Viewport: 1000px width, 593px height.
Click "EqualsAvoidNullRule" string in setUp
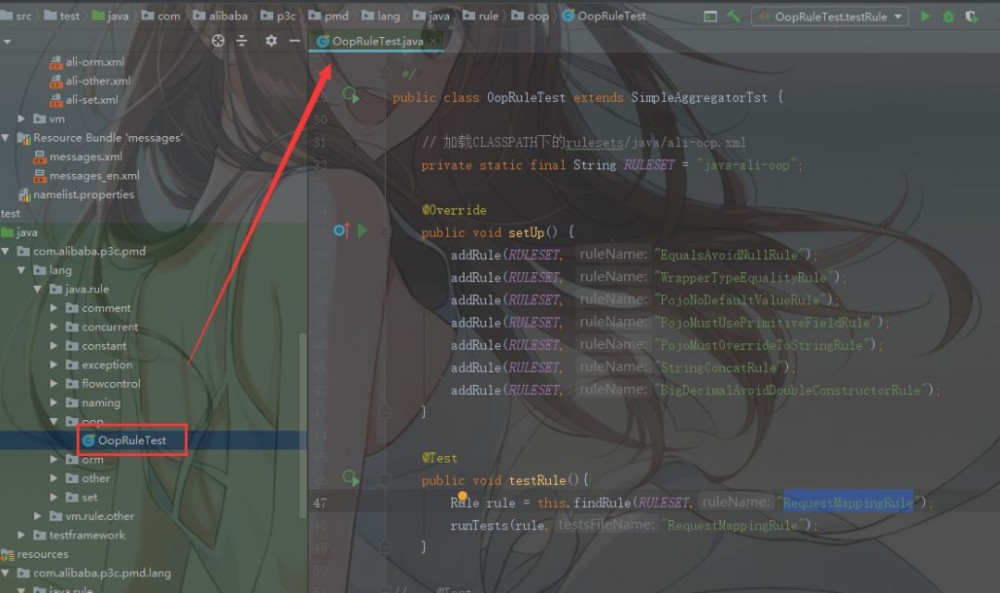pyautogui.click(x=732, y=255)
